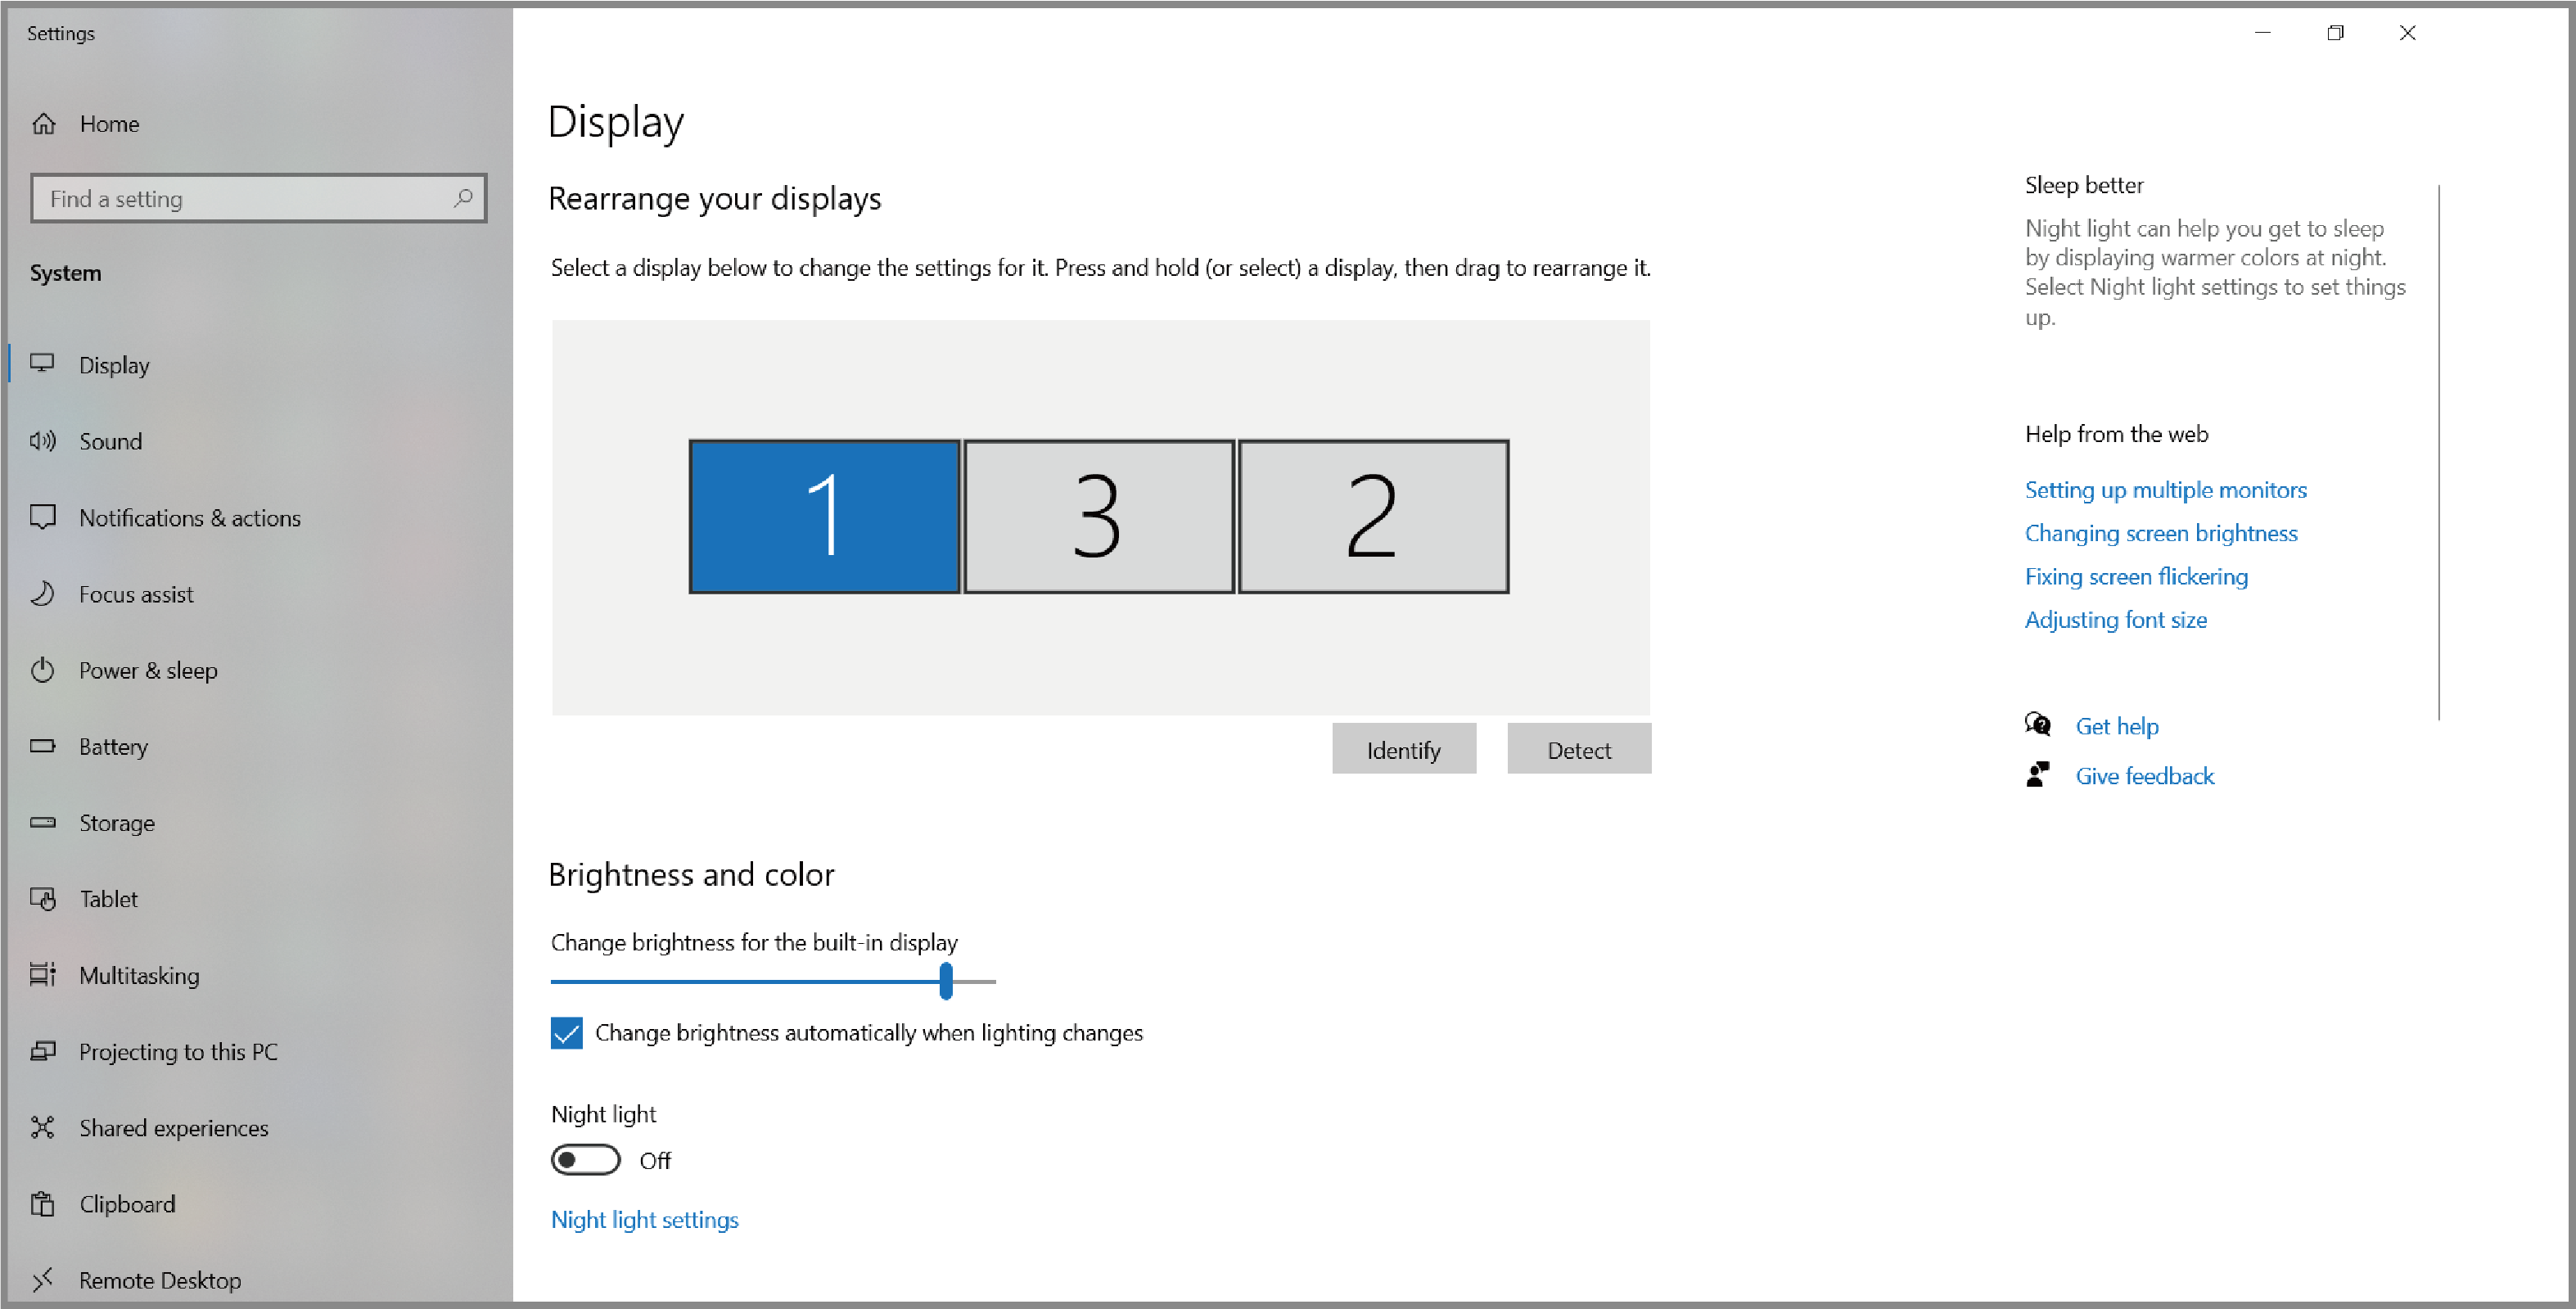Click the Focus assist moon icon

[x=43, y=594]
